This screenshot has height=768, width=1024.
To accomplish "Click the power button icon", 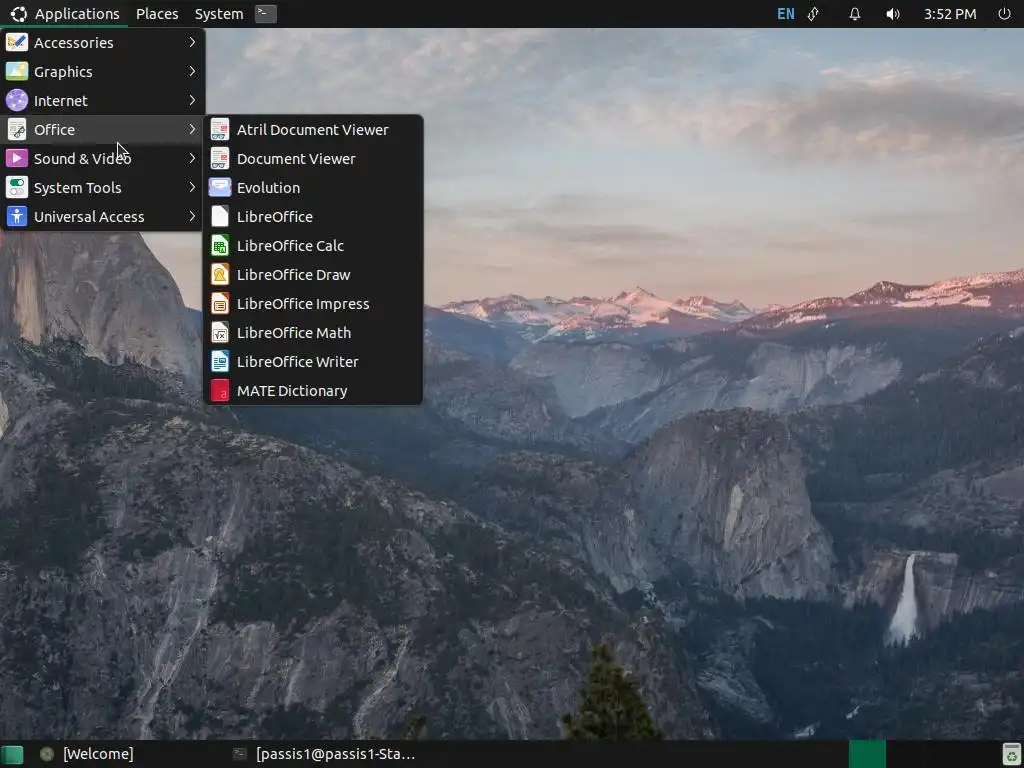I will 1004,14.
